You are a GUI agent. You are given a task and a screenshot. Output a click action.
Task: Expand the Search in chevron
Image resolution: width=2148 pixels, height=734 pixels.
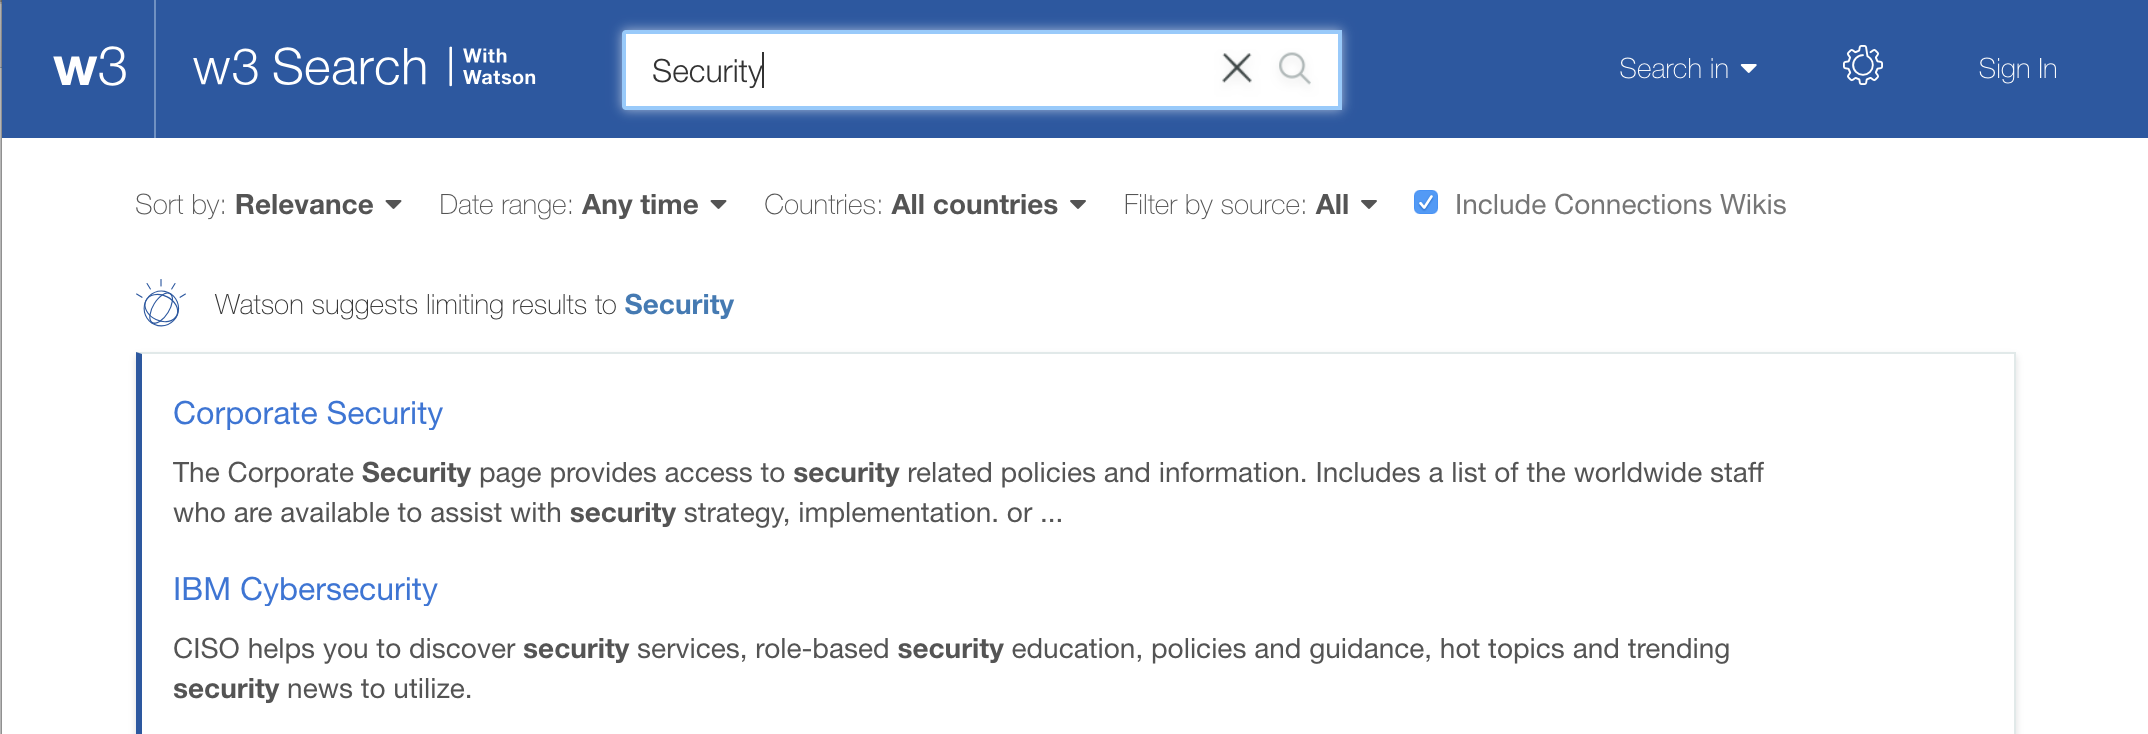point(1751,69)
